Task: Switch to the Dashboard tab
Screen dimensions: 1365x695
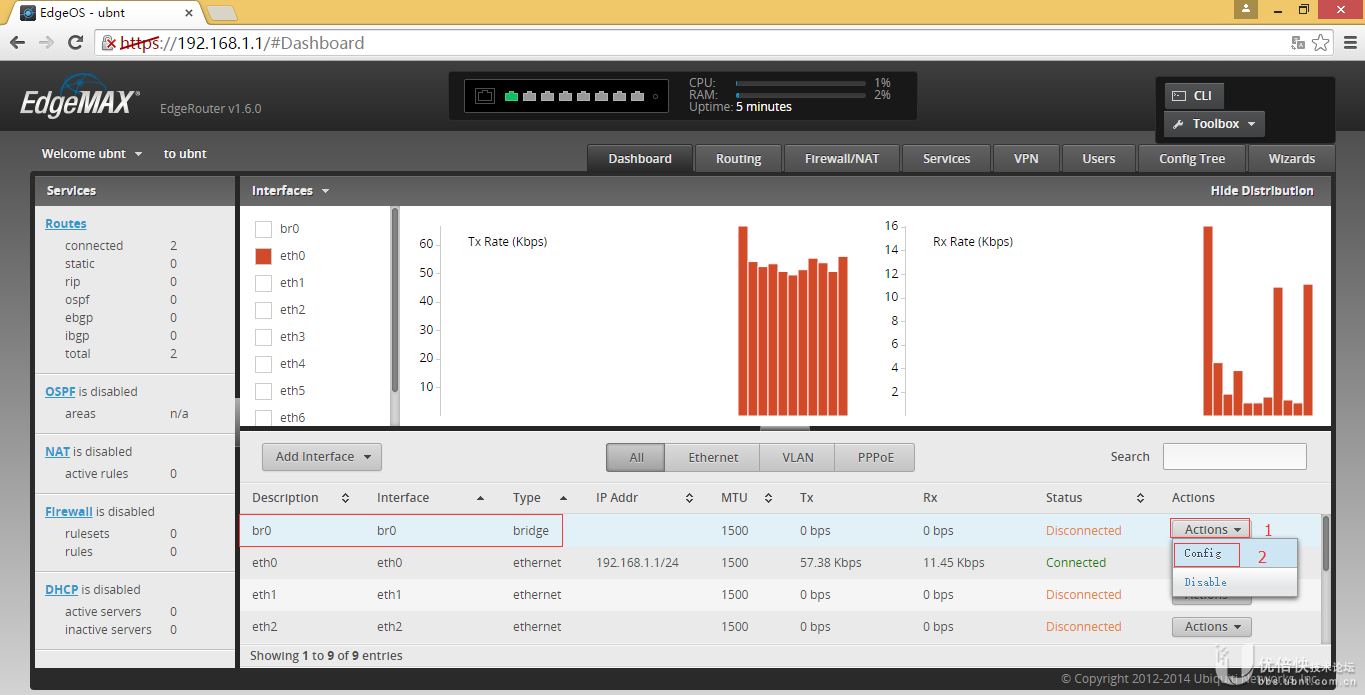Action: pyautogui.click(x=640, y=159)
